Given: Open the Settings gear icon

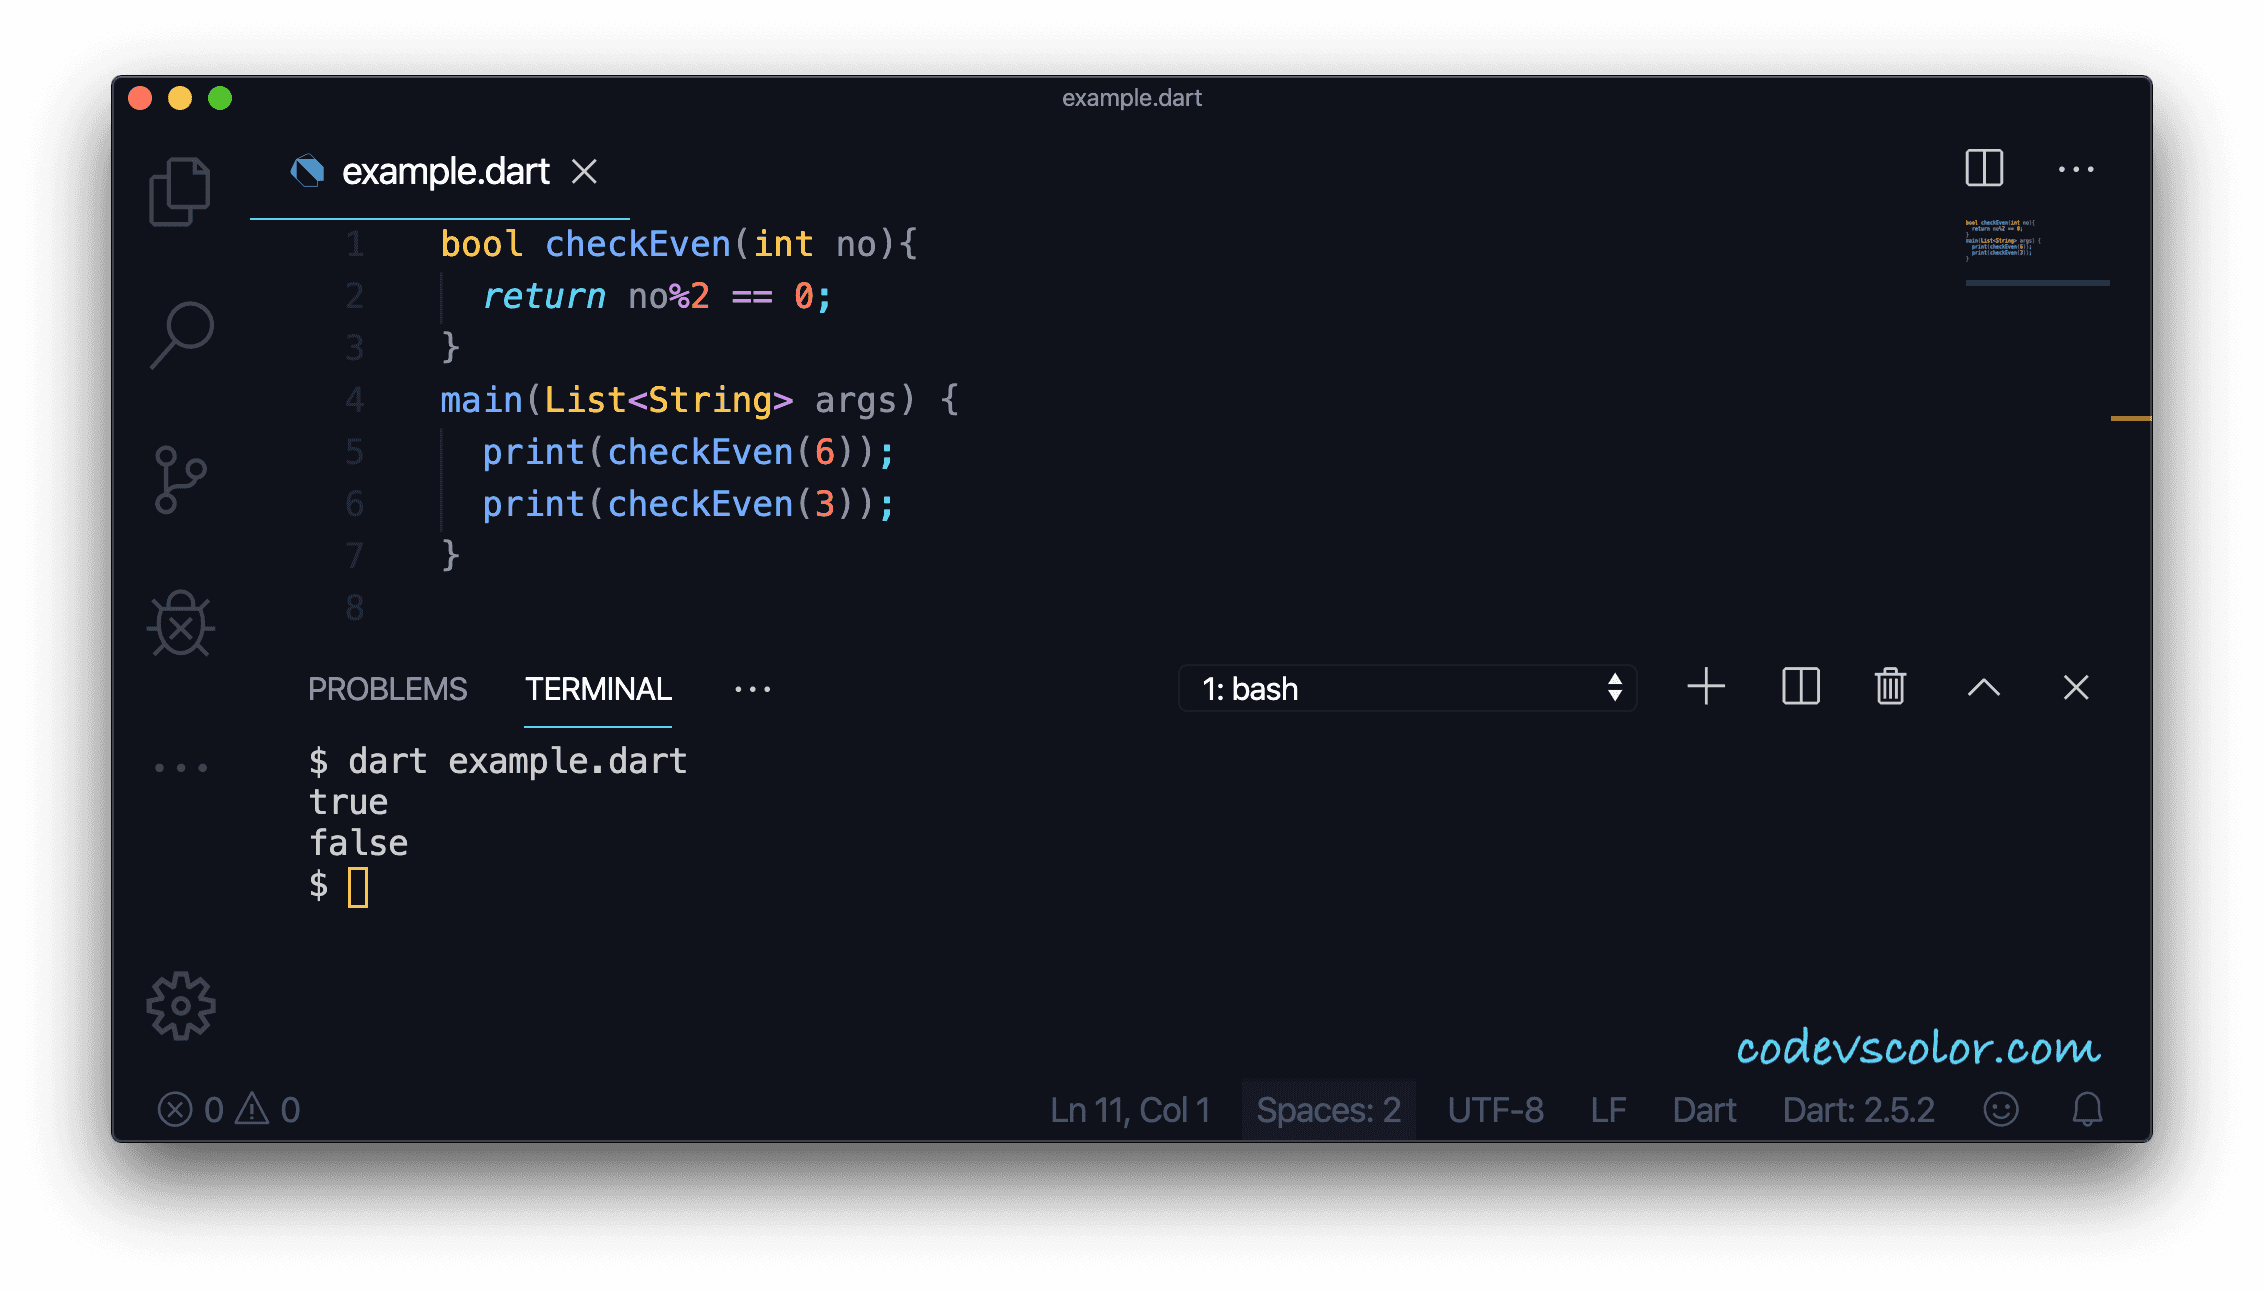Looking at the screenshot, I should click(x=181, y=1007).
